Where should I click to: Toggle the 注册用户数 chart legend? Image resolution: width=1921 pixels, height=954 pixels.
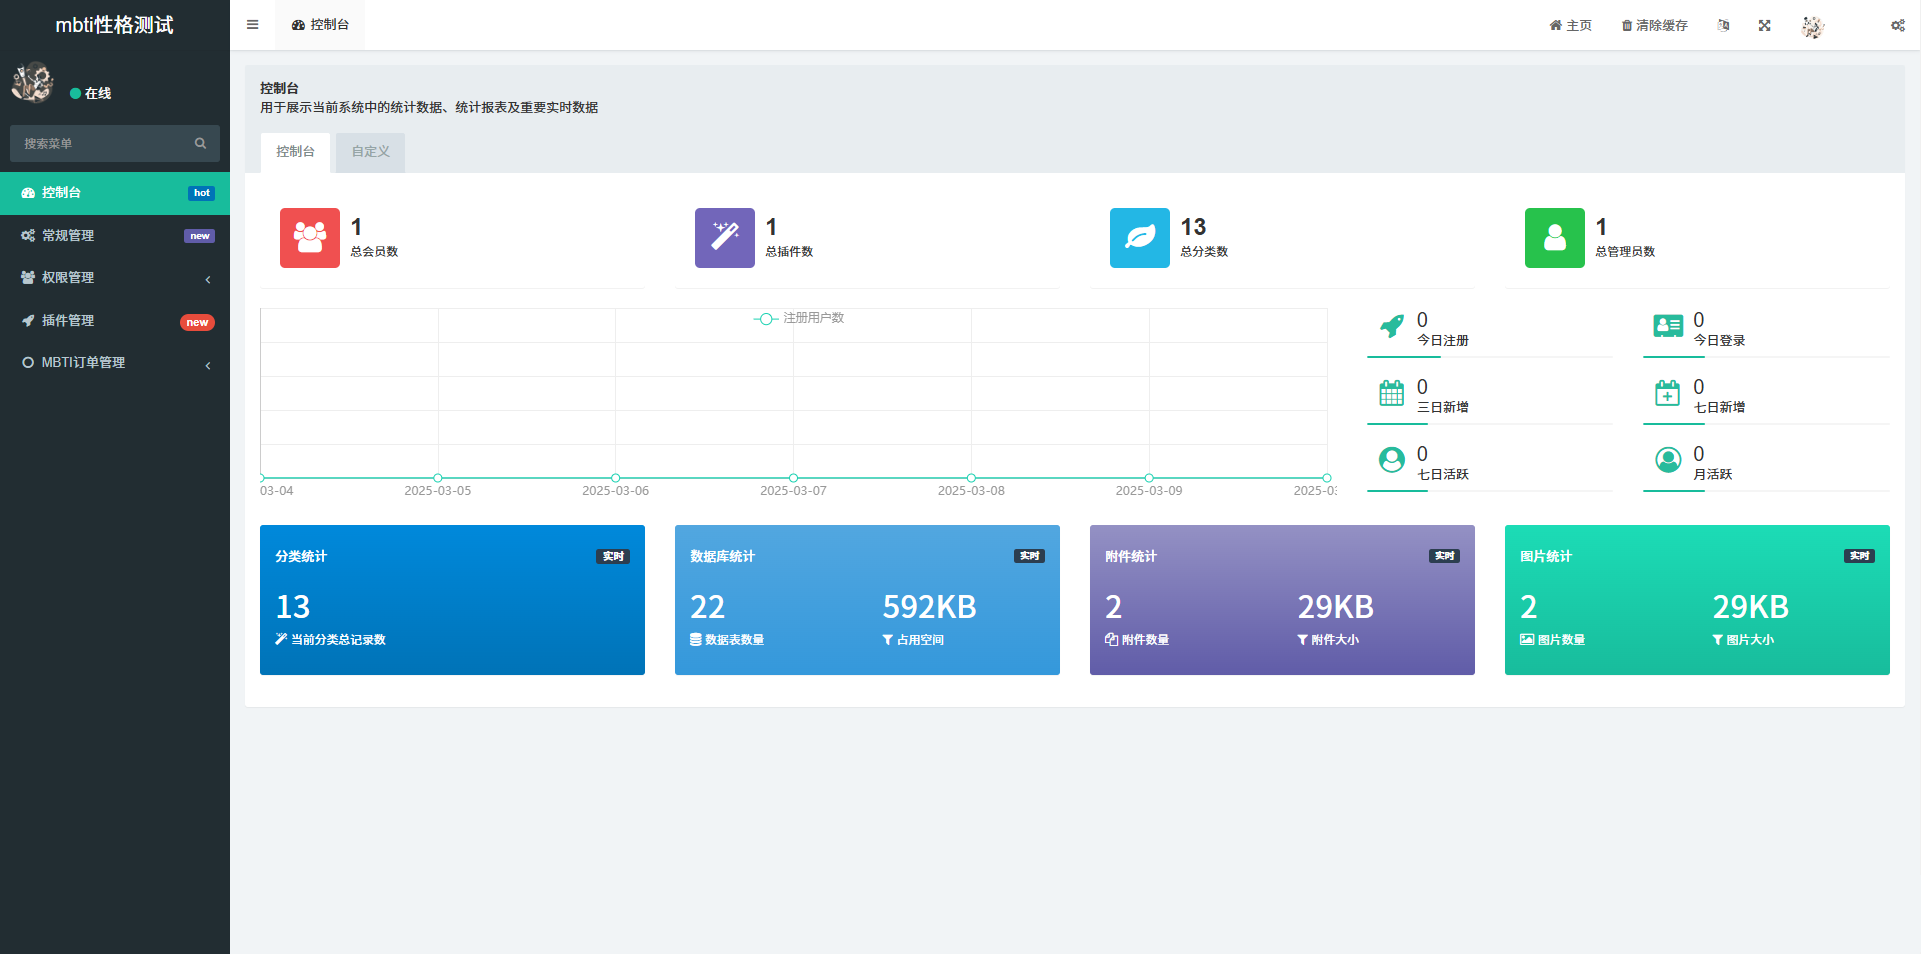pyautogui.click(x=799, y=318)
